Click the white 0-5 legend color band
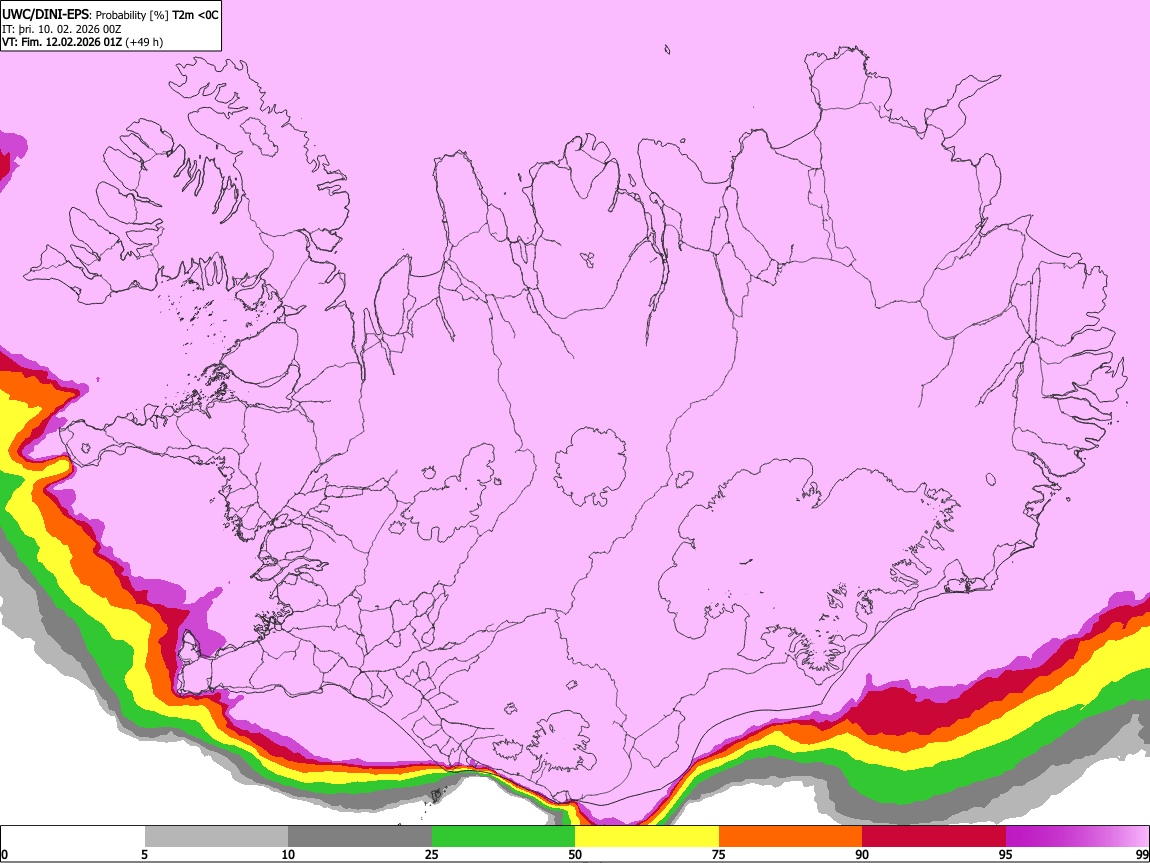Image resolution: width=1150 pixels, height=863 pixels. (x=73, y=837)
